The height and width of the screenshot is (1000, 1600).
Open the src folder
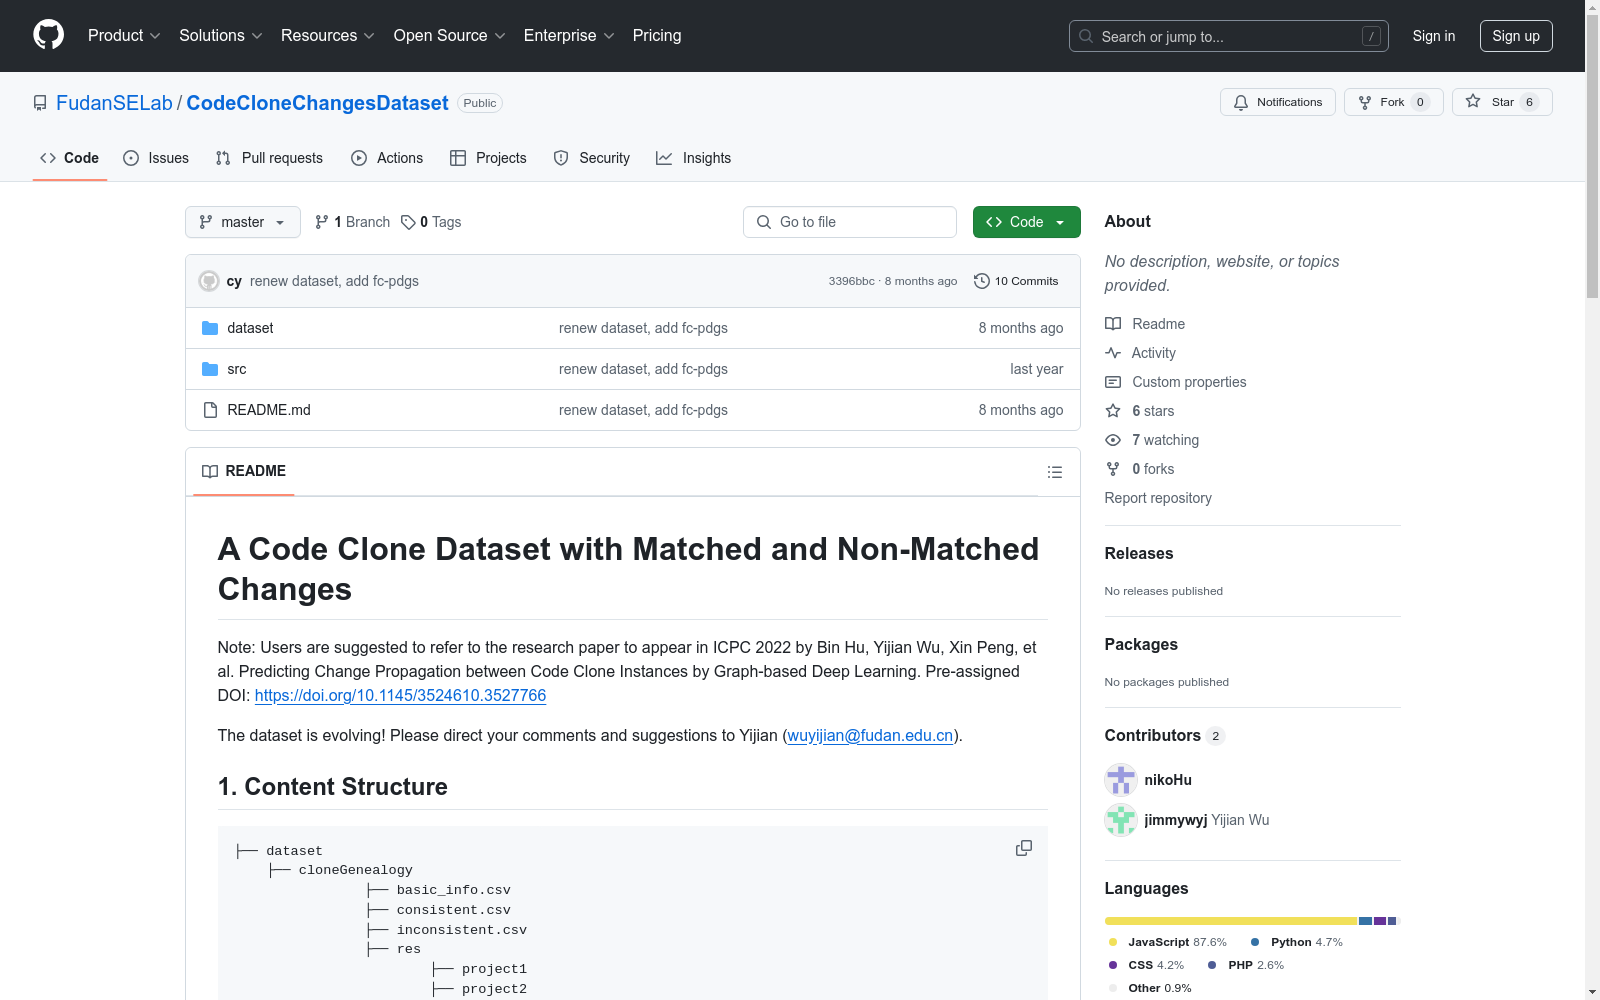point(237,369)
